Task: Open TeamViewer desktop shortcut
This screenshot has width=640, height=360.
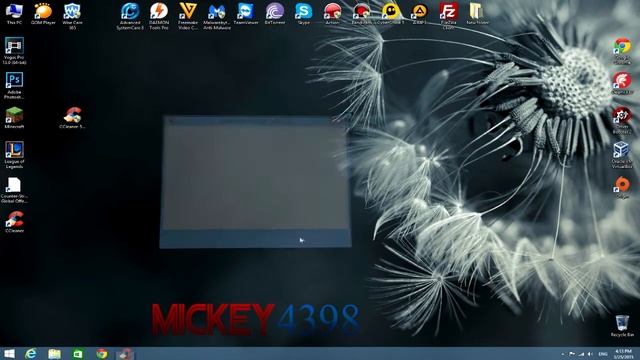Action: click(x=246, y=14)
